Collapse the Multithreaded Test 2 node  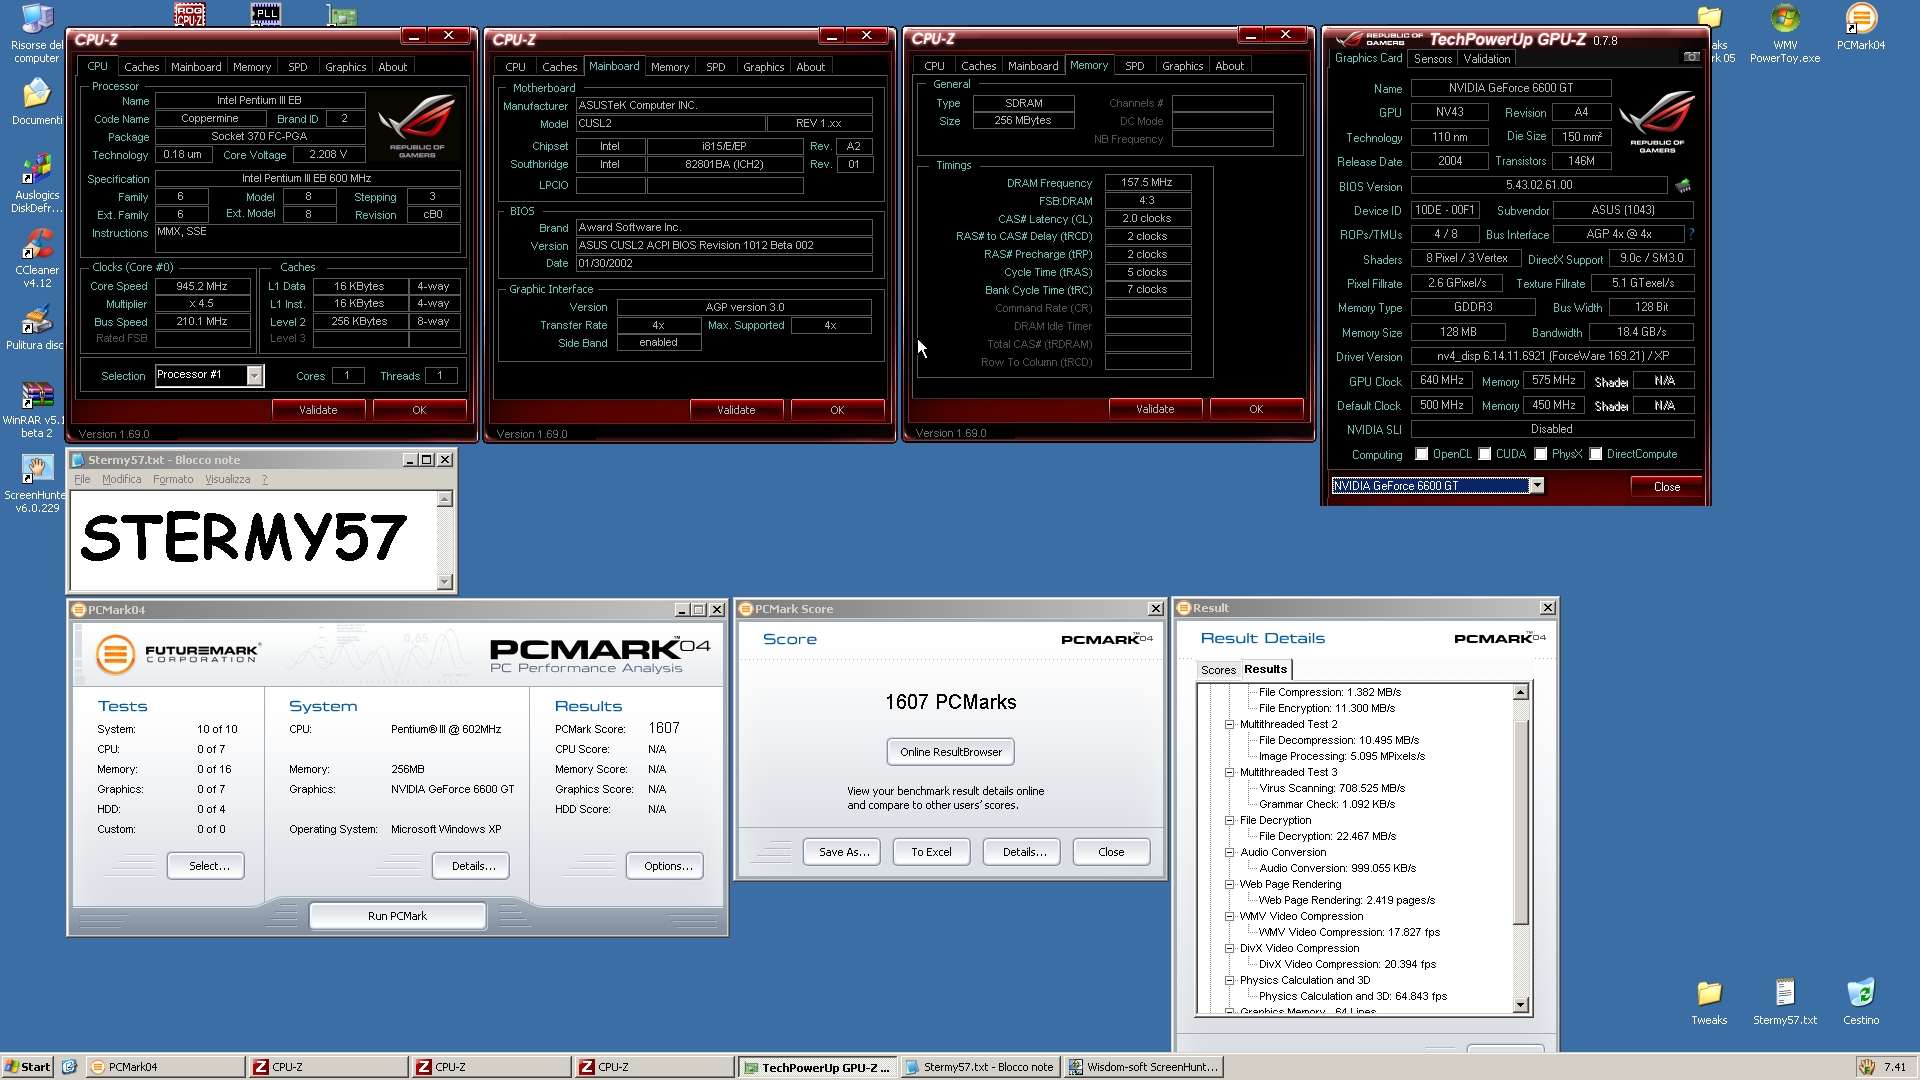[1230, 724]
